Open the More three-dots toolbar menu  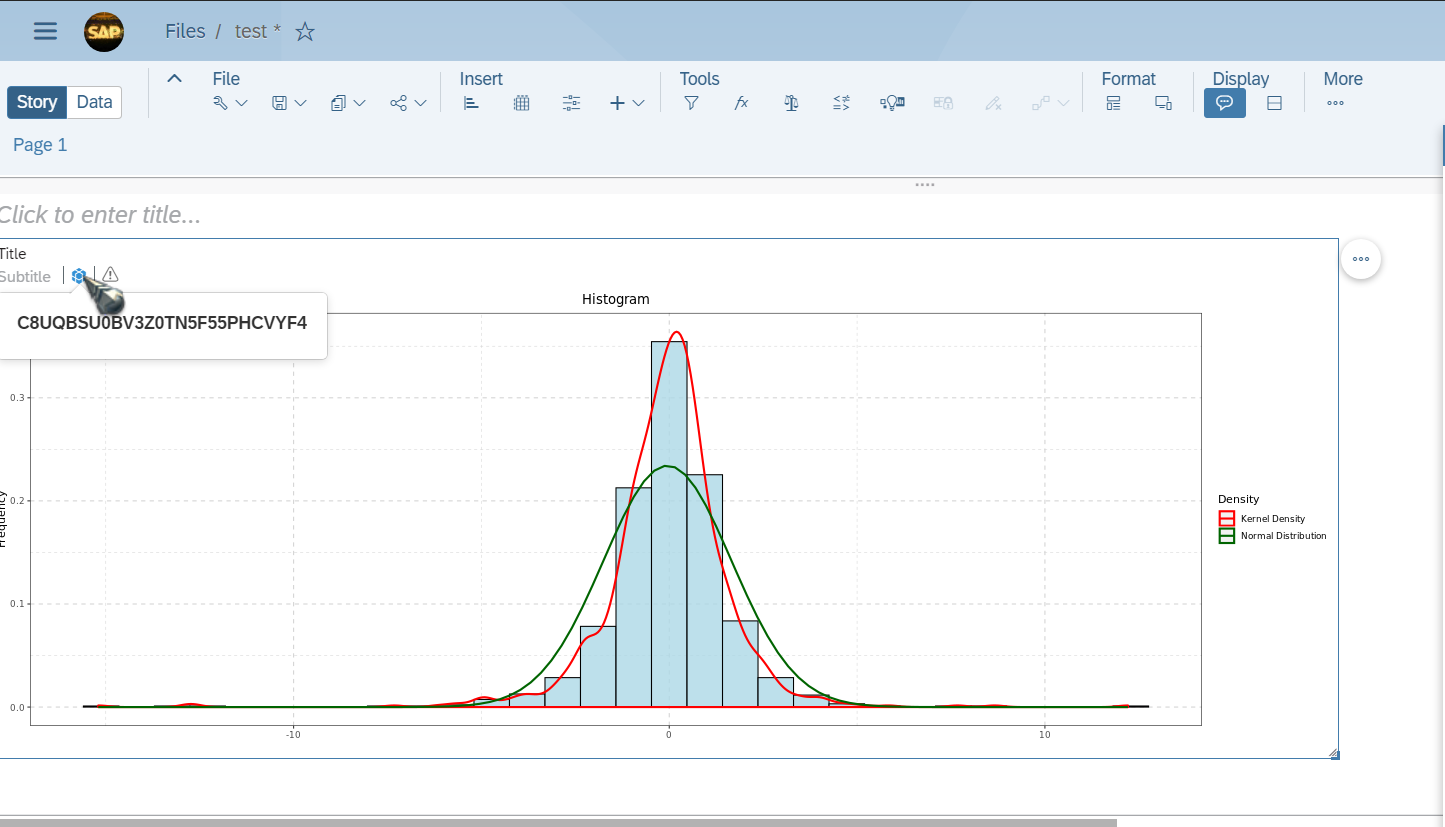(1335, 102)
